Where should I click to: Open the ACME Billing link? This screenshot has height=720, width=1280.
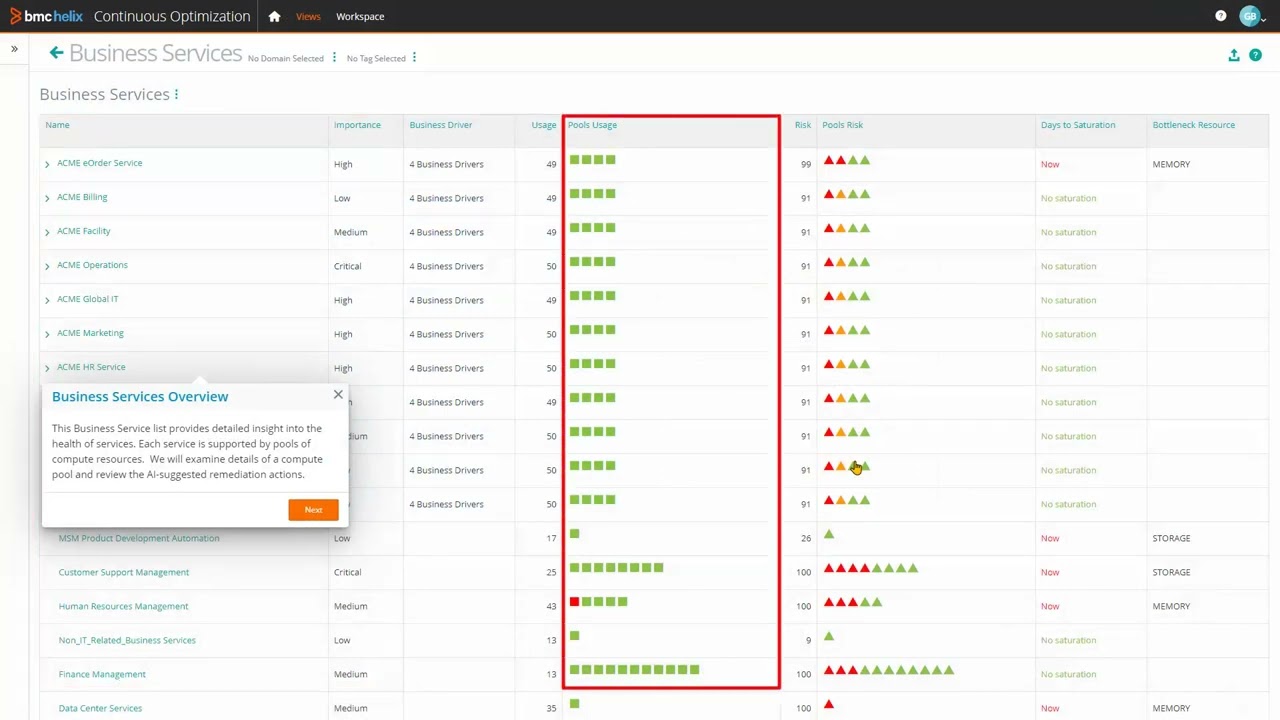coord(82,197)
